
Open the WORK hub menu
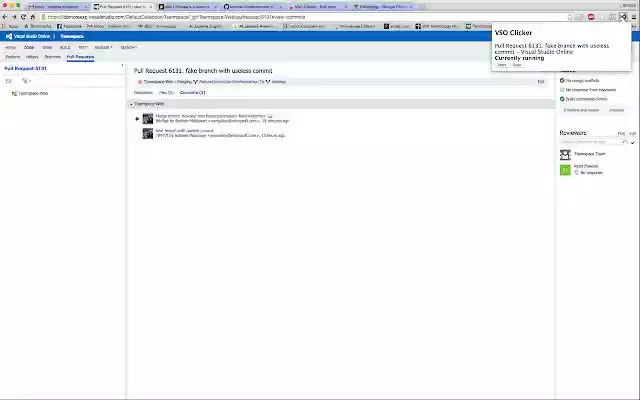click(x=47, y=47)
